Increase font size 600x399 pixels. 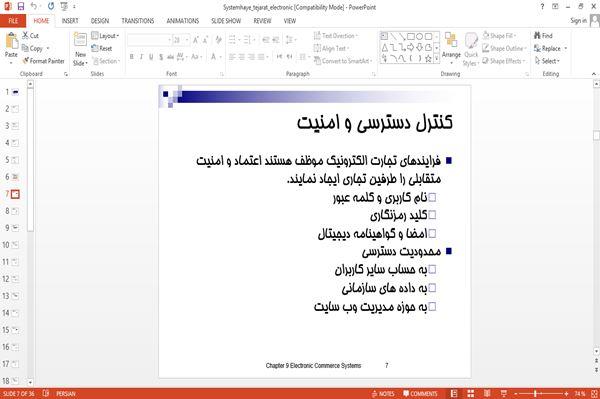[x=196, y=40]
